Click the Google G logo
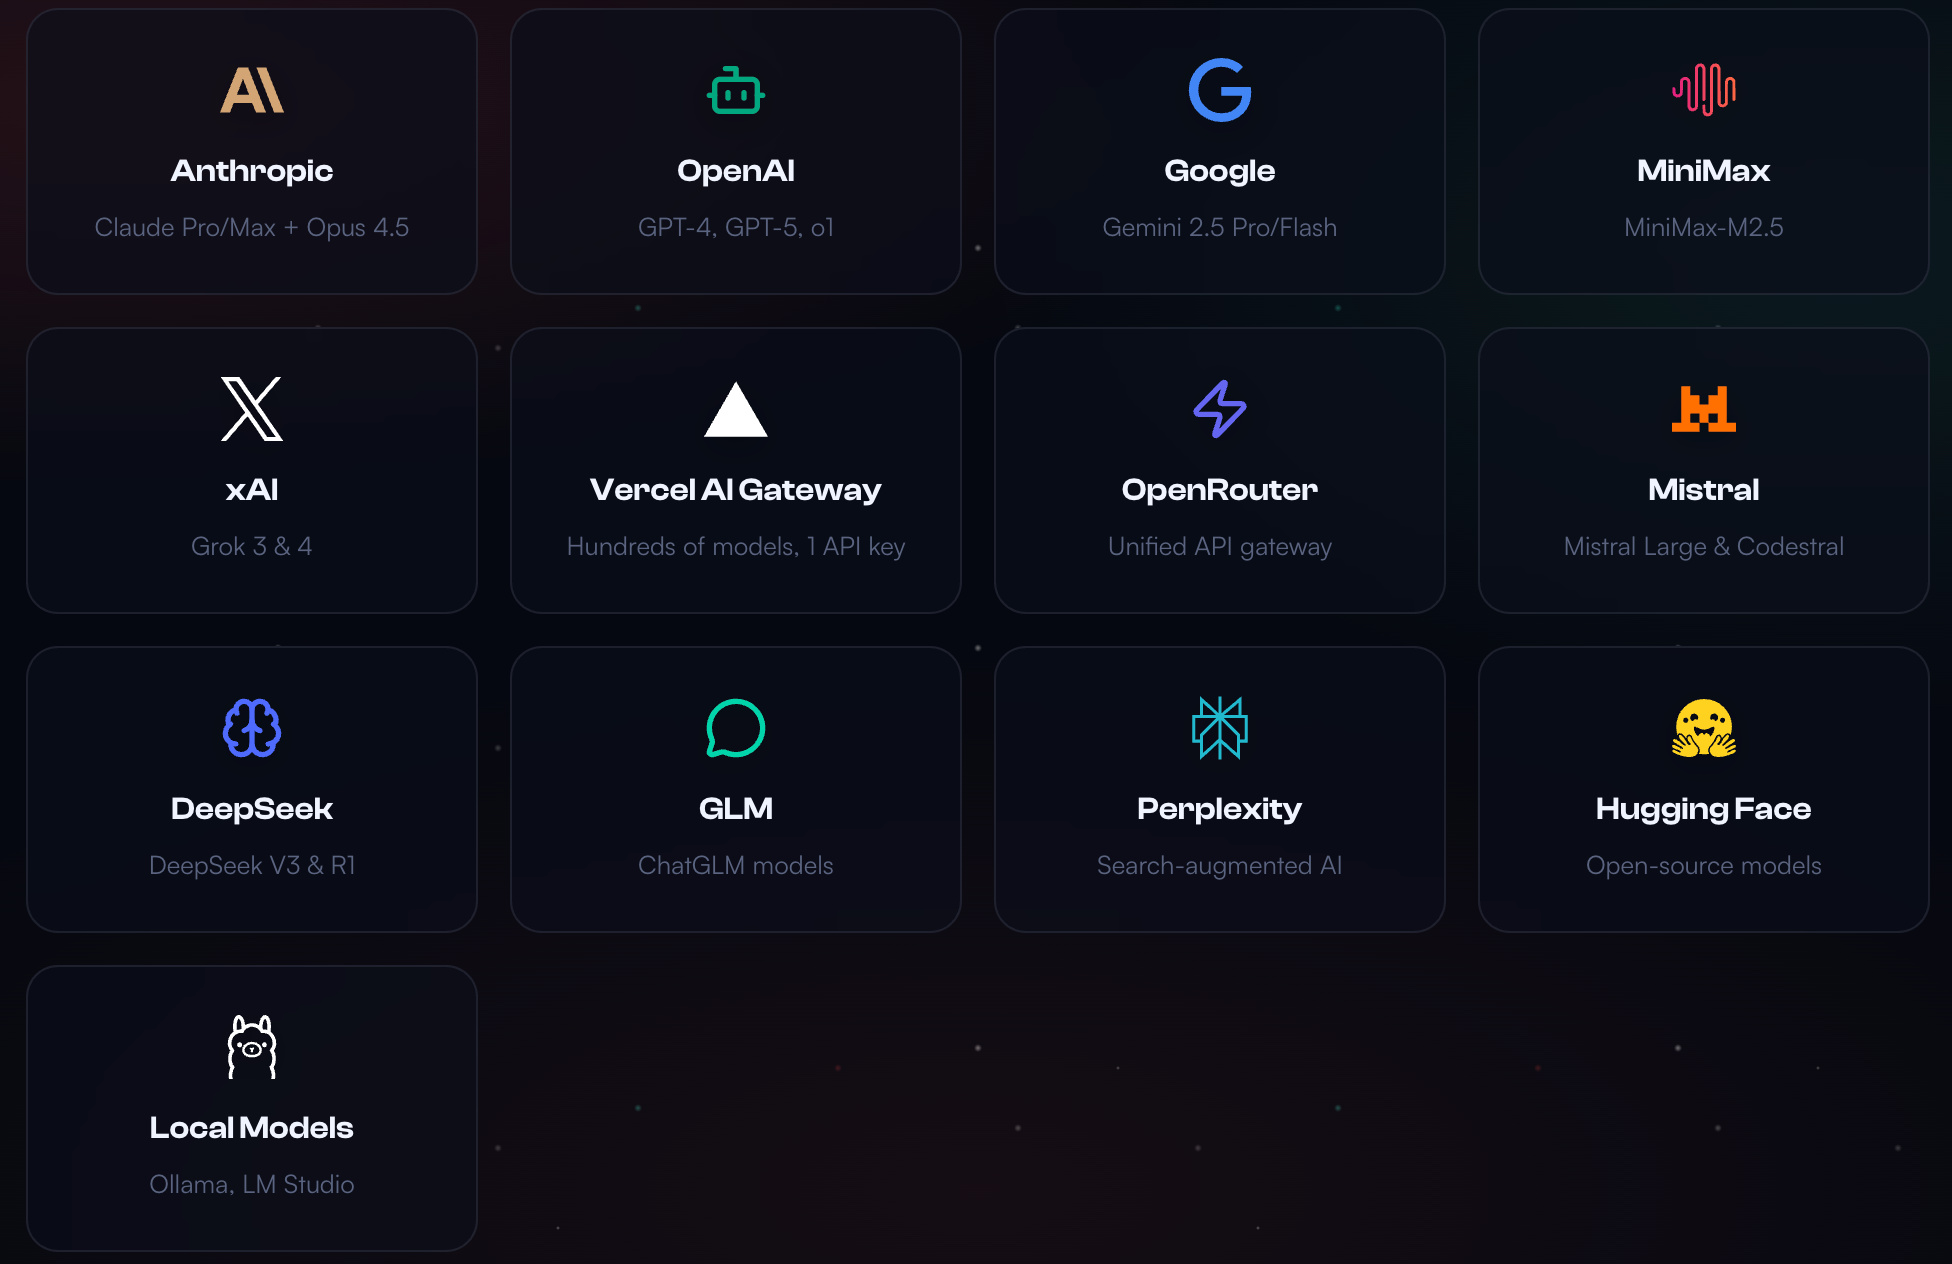This screenshot has width=1952, height=1264. point(1220,90)
